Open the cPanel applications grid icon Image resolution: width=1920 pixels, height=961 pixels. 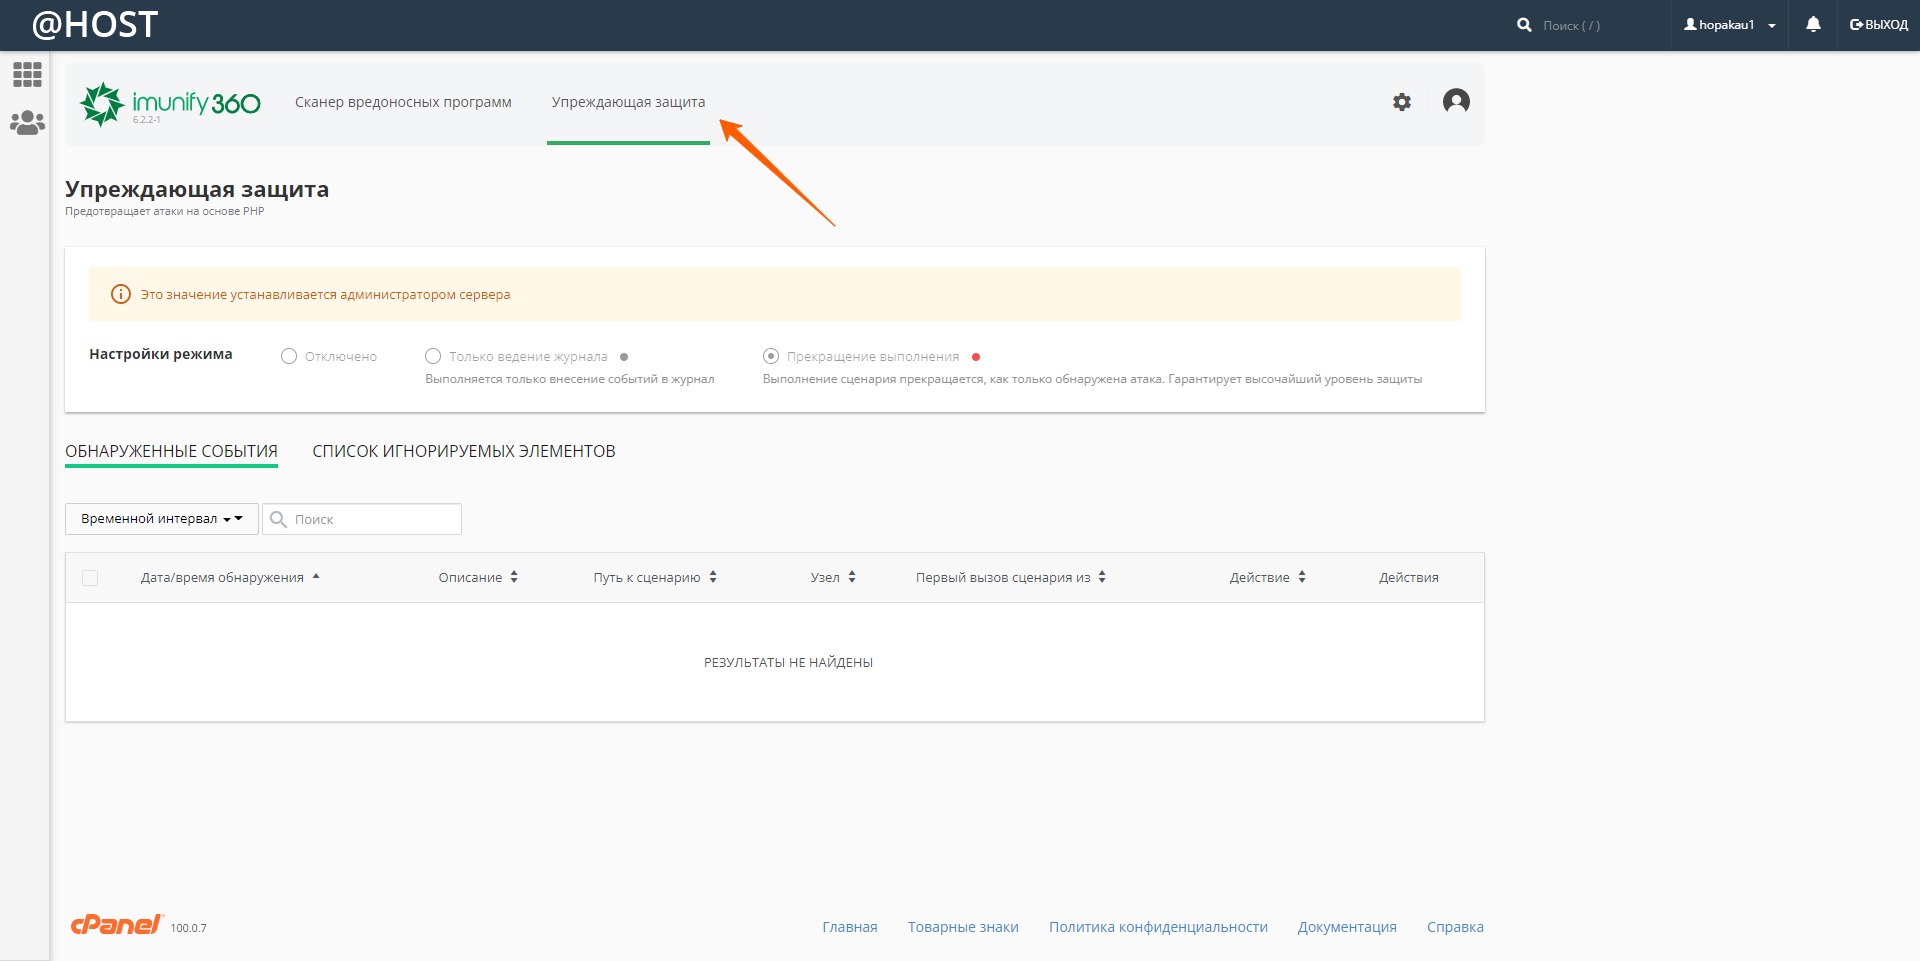point(27,74)
